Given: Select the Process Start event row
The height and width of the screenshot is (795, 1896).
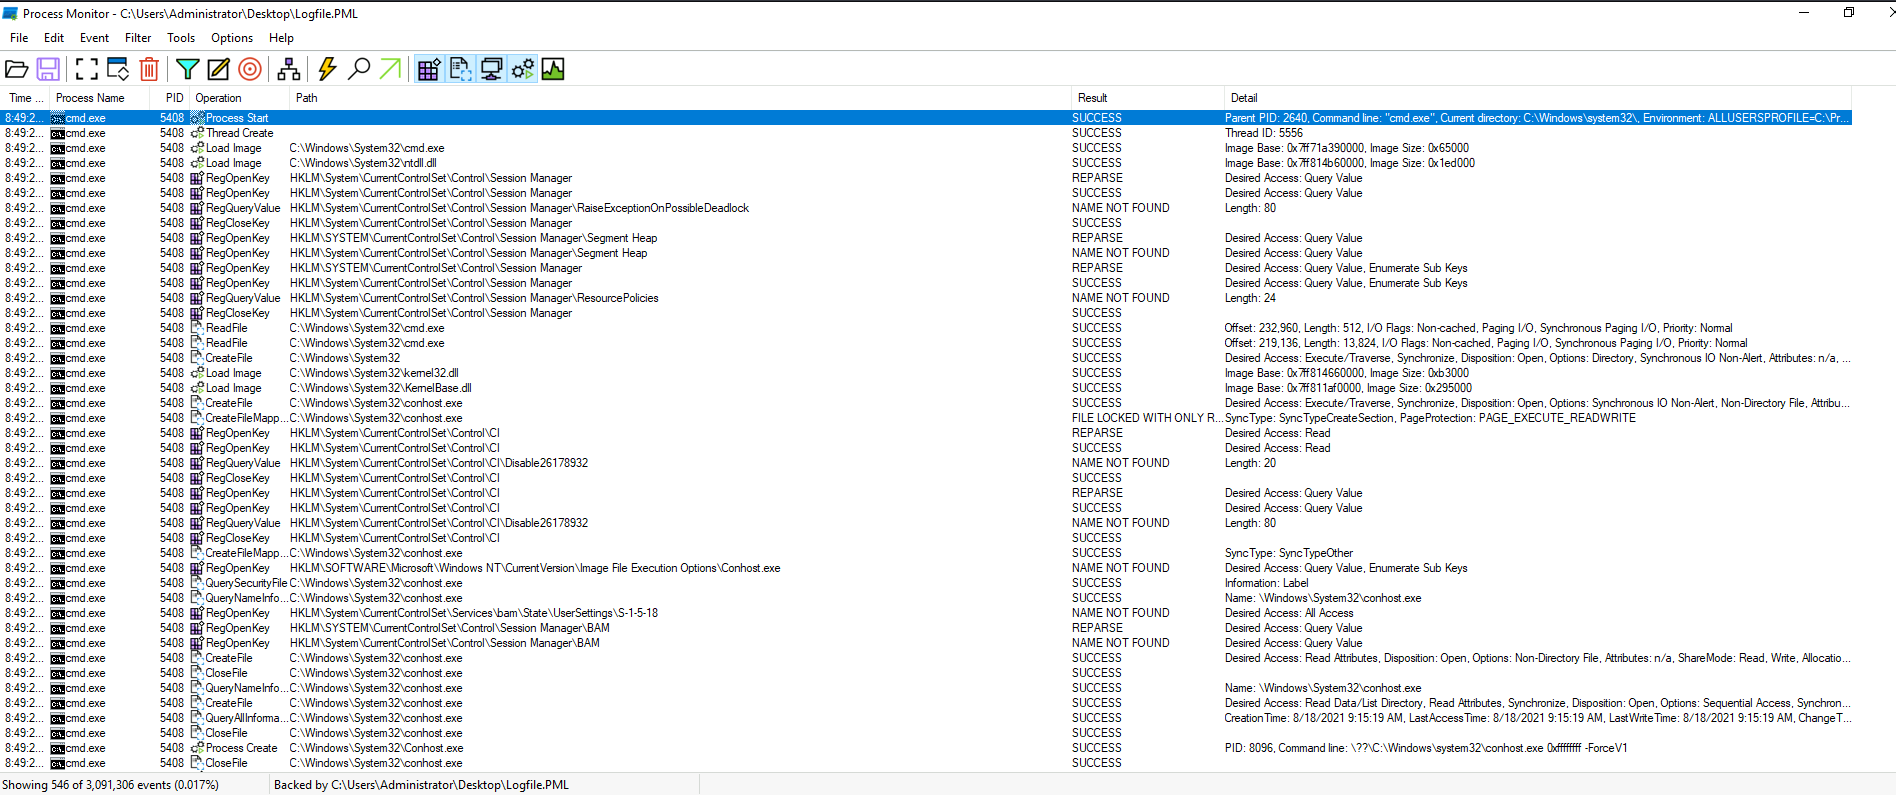Looking at the screenshot, I should point(926,118).
